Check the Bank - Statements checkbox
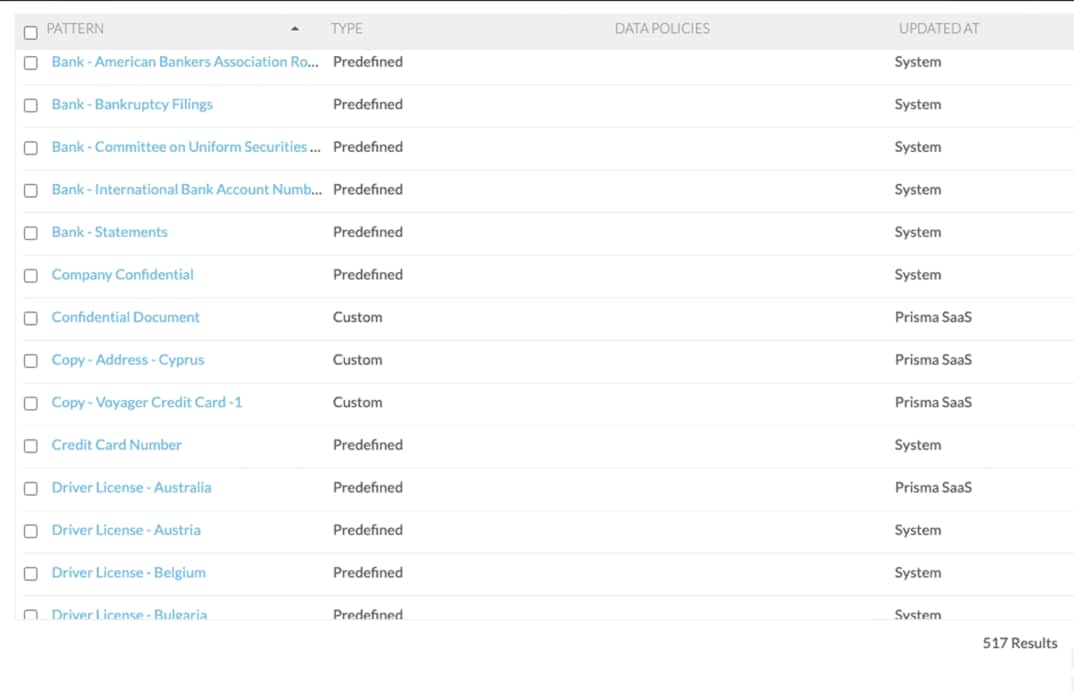Image resolution: width=1074 pixels, height=692 pixels. point(30,233)
